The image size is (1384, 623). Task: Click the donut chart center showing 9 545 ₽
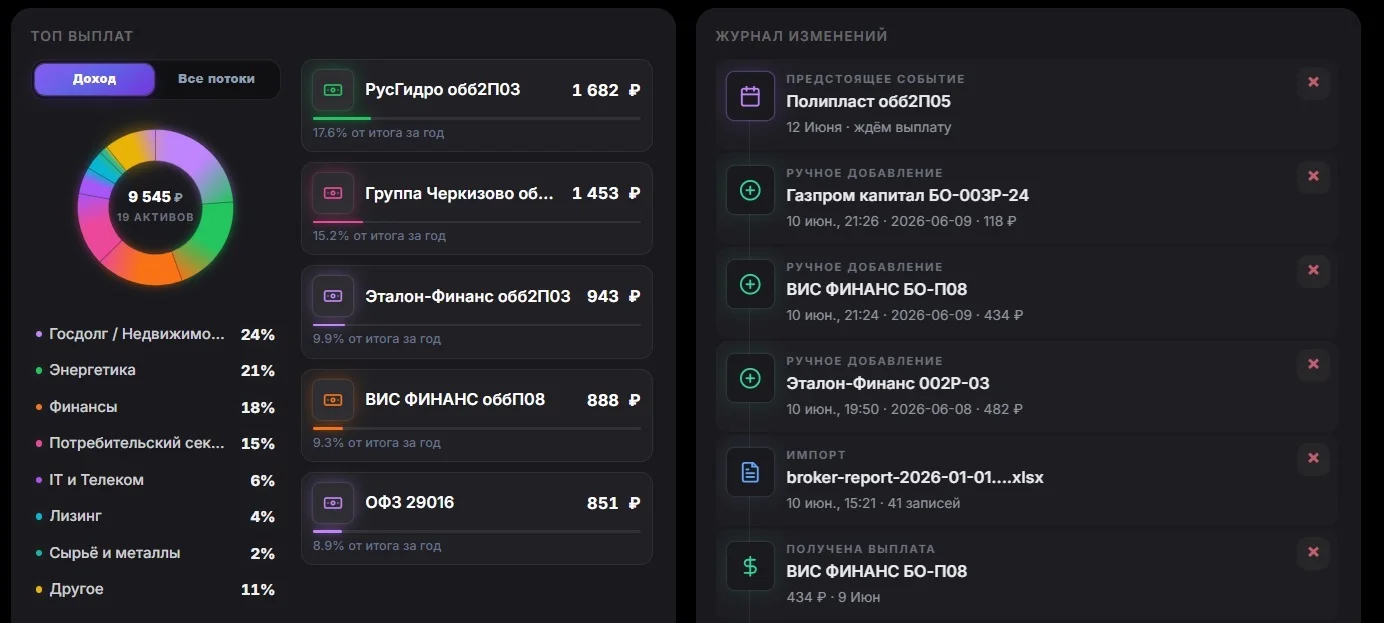click(155, 204)
